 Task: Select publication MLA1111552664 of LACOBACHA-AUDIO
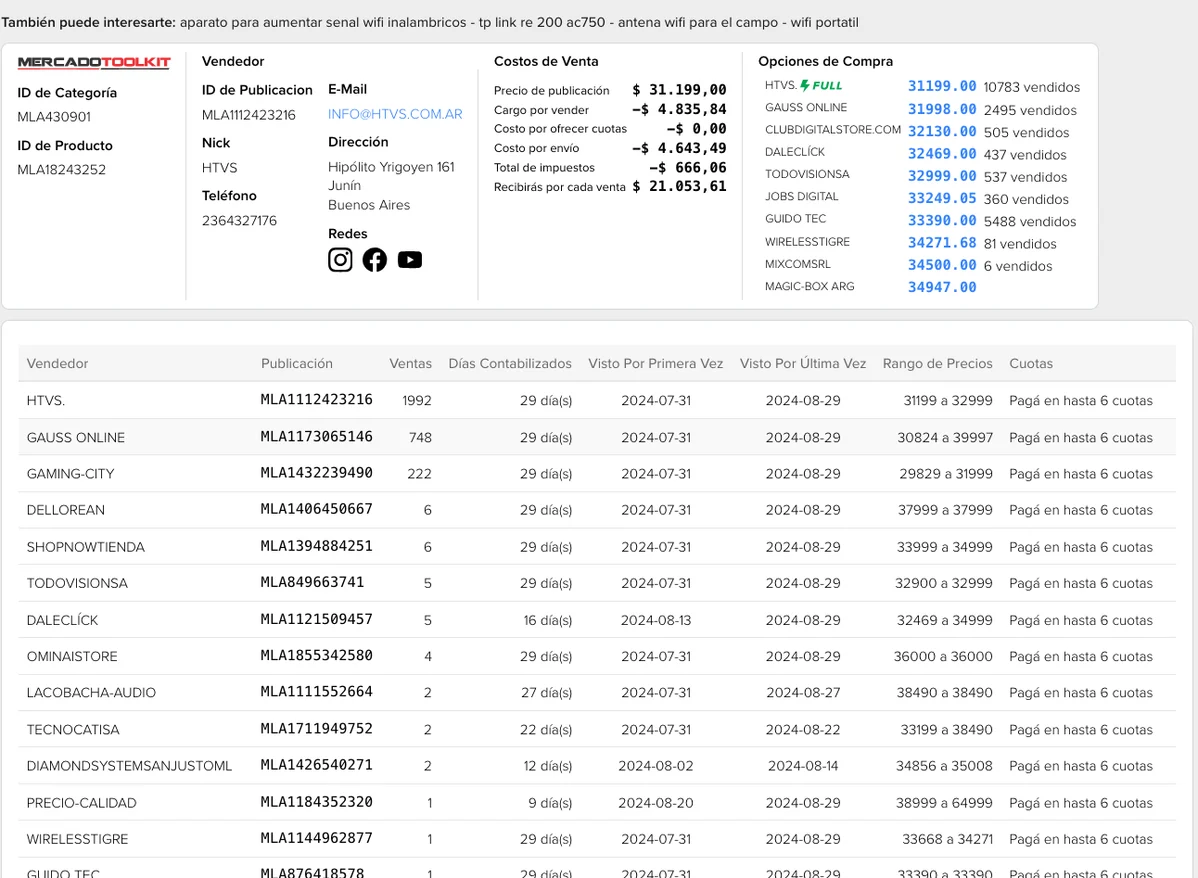(x=316, y=692)
